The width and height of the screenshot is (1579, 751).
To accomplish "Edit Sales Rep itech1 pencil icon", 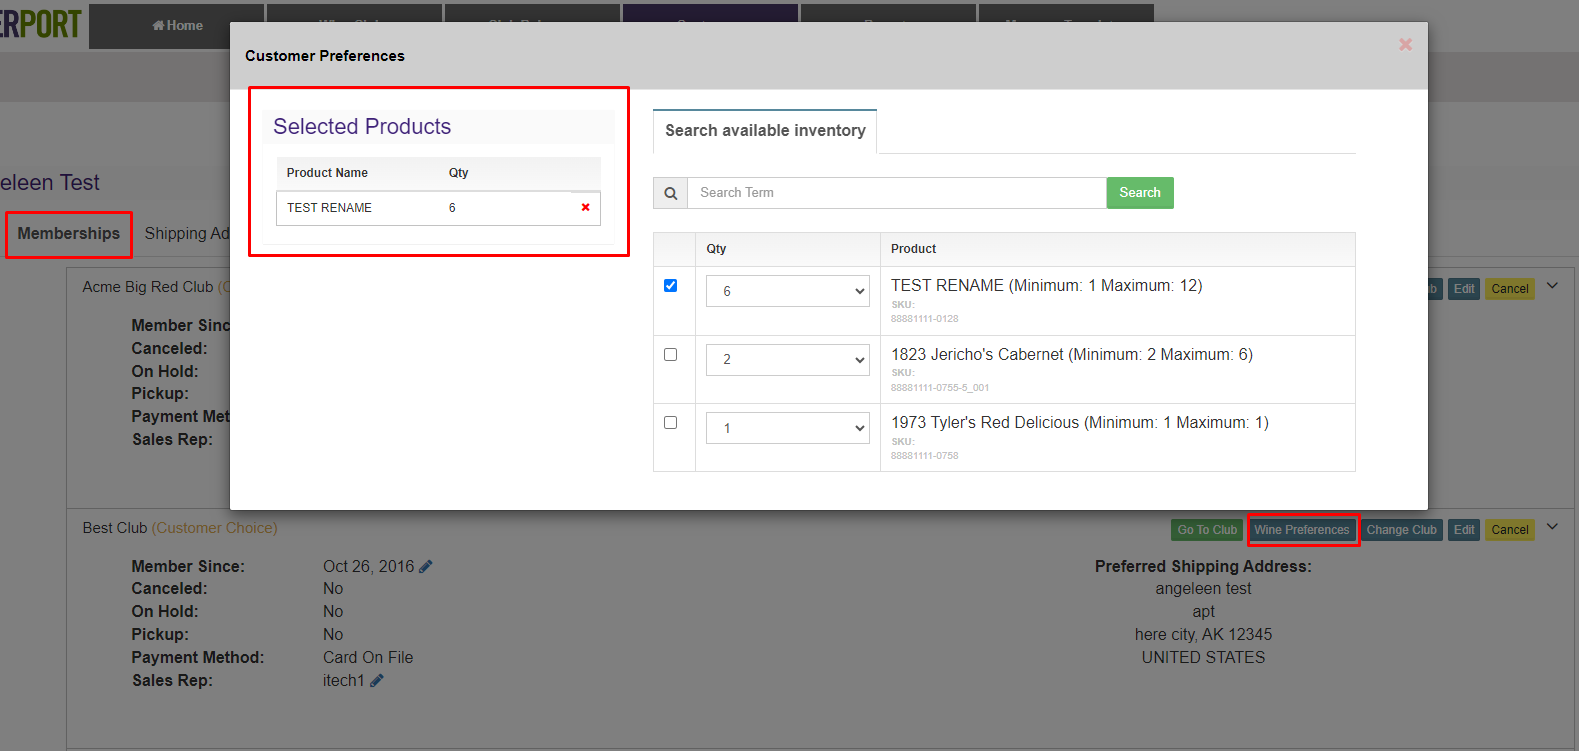I will (x=377, y=681).
